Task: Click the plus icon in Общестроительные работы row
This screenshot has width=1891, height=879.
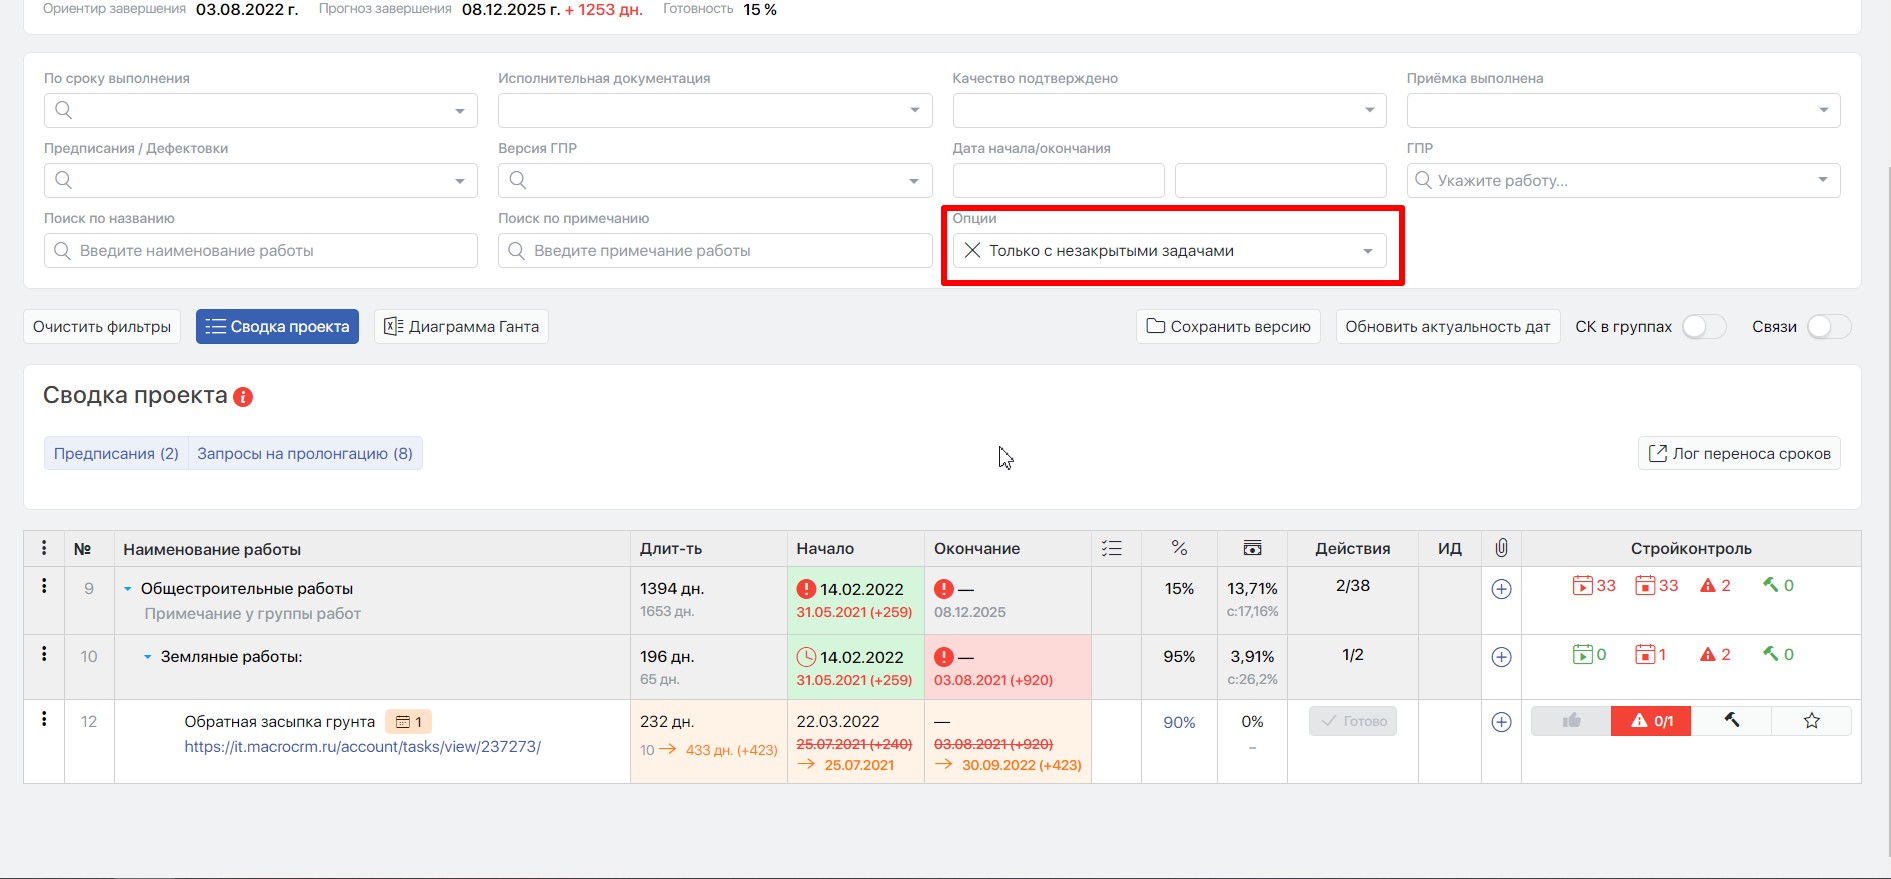Action: tap(1501, 589)
